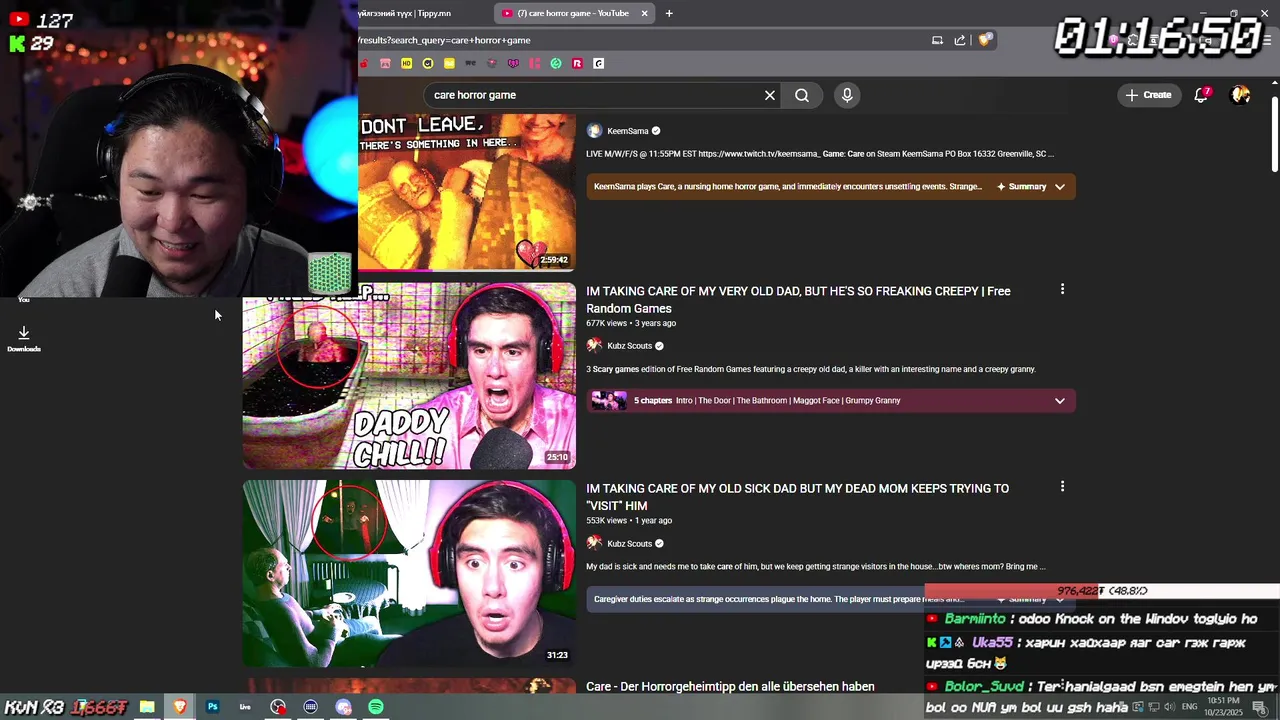The width and height of the screenshot is (1280, 720).
Task: Open the yellow HD bookmark
Action: 406,63
